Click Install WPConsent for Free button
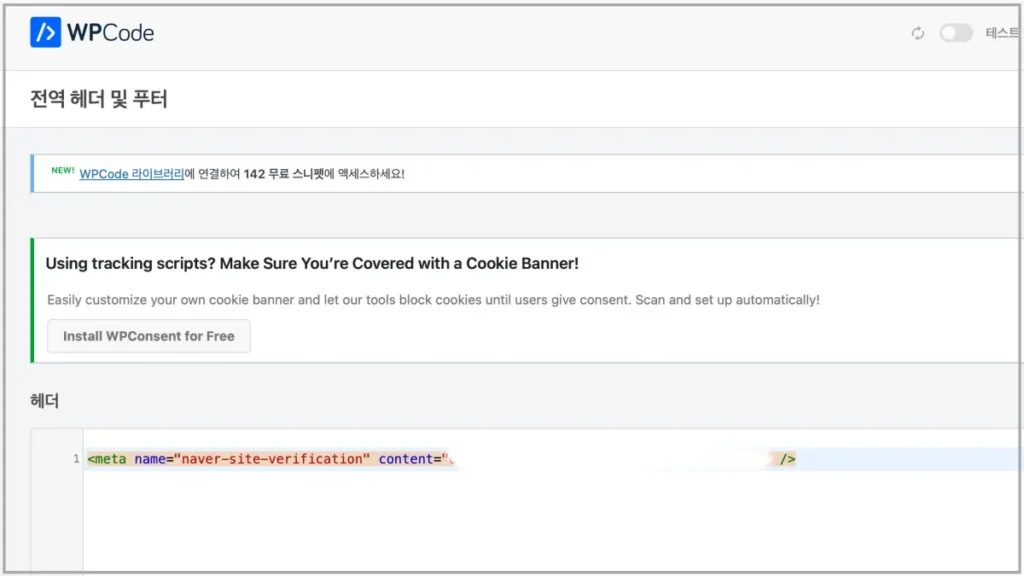This screenshot has width=1024, height=576. pyautogui.click(x=148, y=336)
